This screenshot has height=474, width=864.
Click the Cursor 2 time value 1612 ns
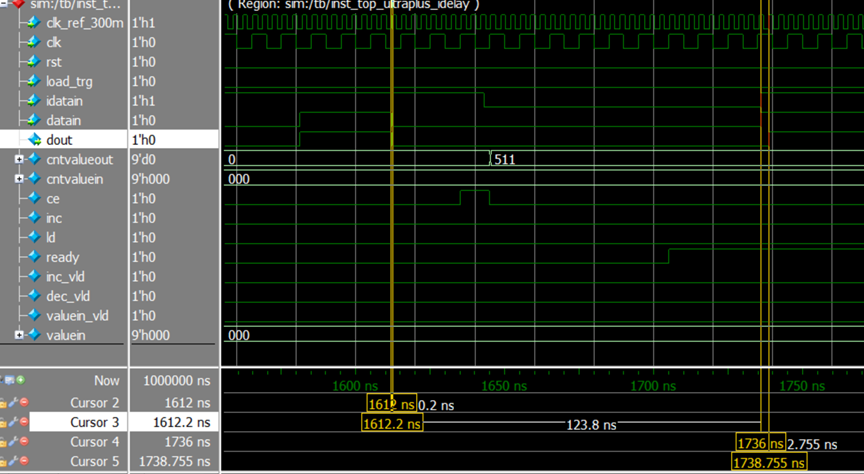[x=187, y=403]
